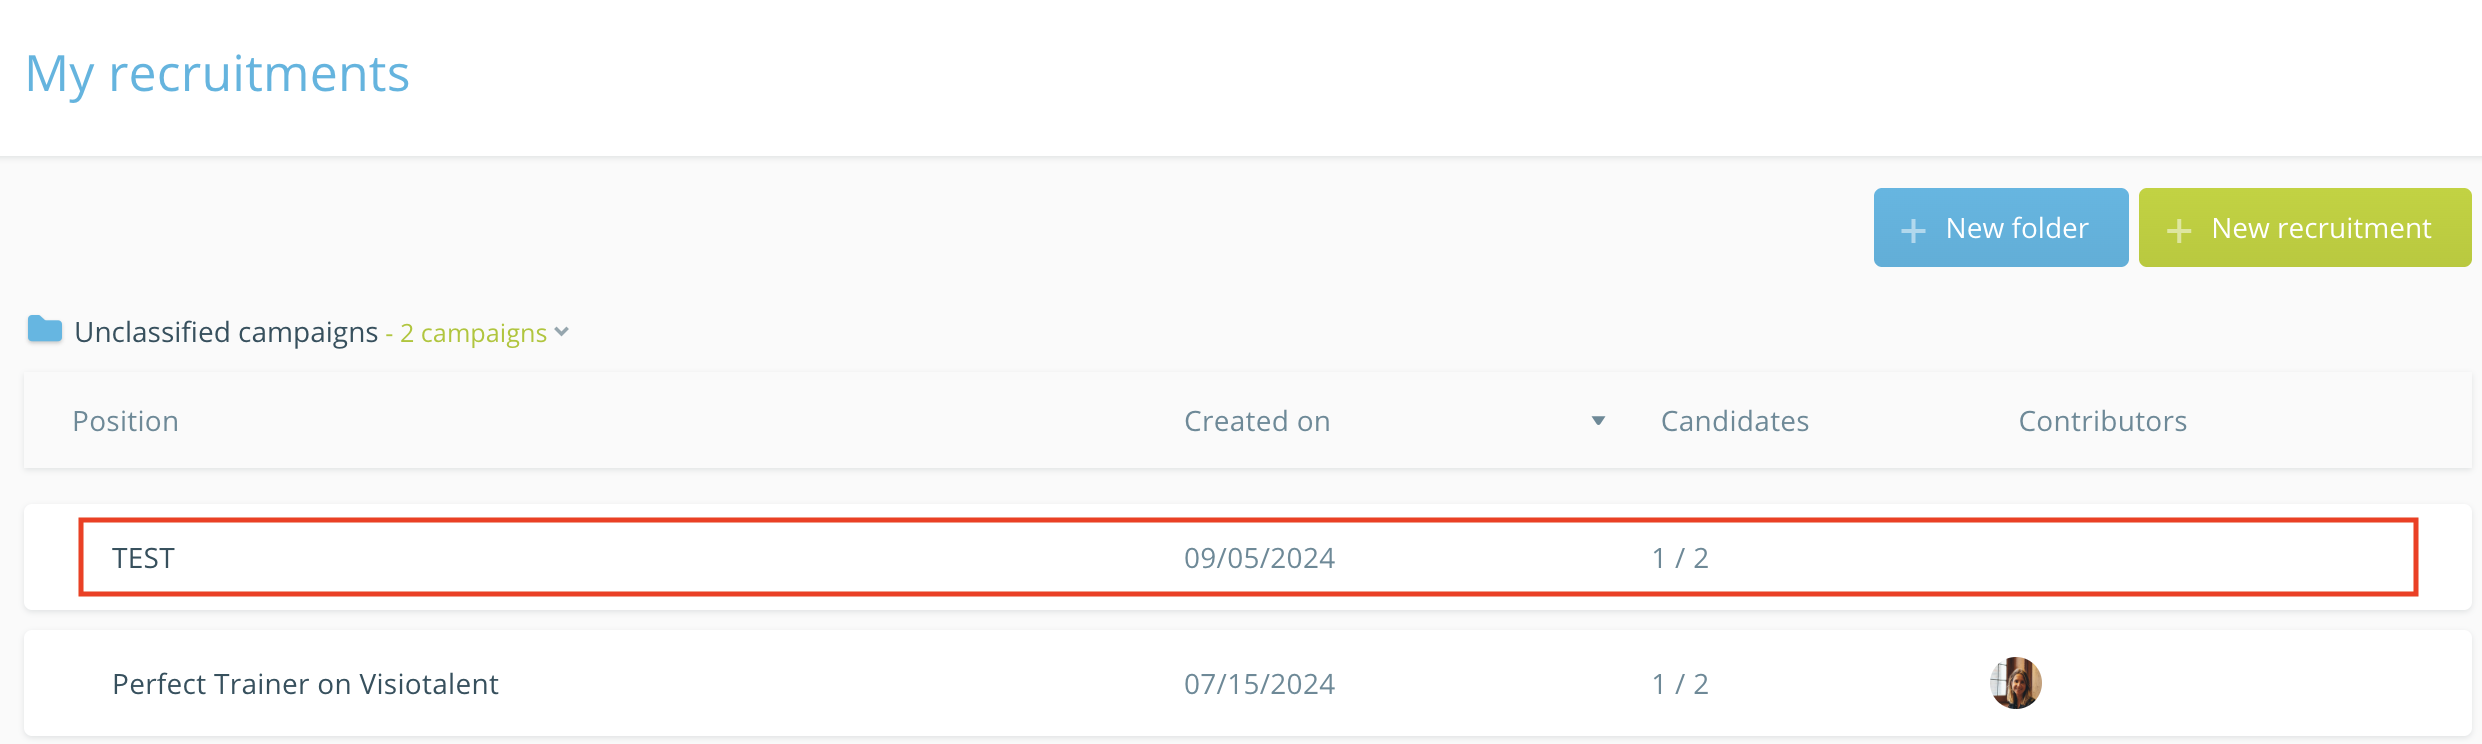
Task: Toggle the Created on sort arrow
Action: [1598, 421]
